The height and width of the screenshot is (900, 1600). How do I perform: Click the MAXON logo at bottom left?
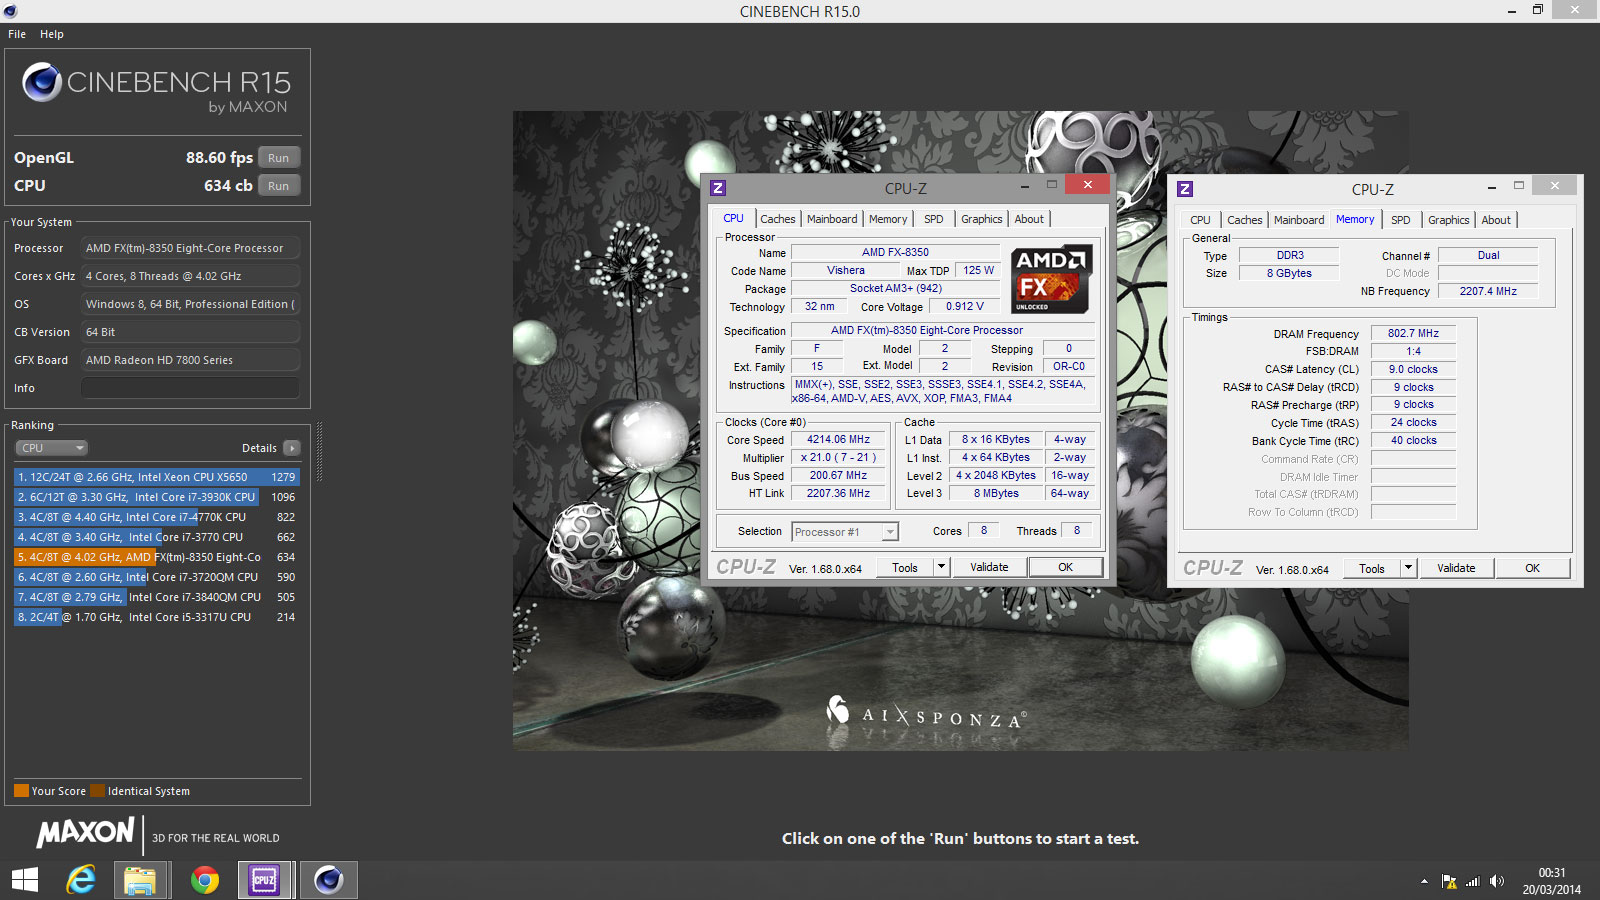pyautogui.click(x=86, y=832)
